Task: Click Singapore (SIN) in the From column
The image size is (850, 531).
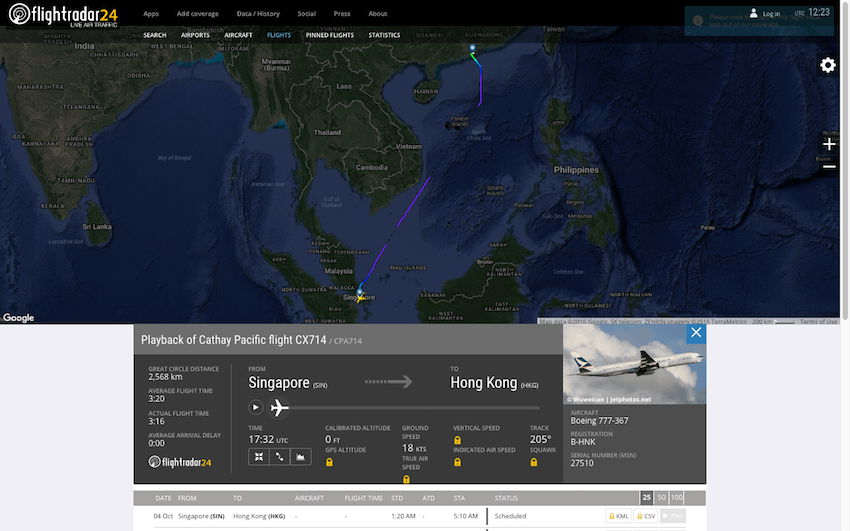Action: pyautogui.click(x=201, y=516)
